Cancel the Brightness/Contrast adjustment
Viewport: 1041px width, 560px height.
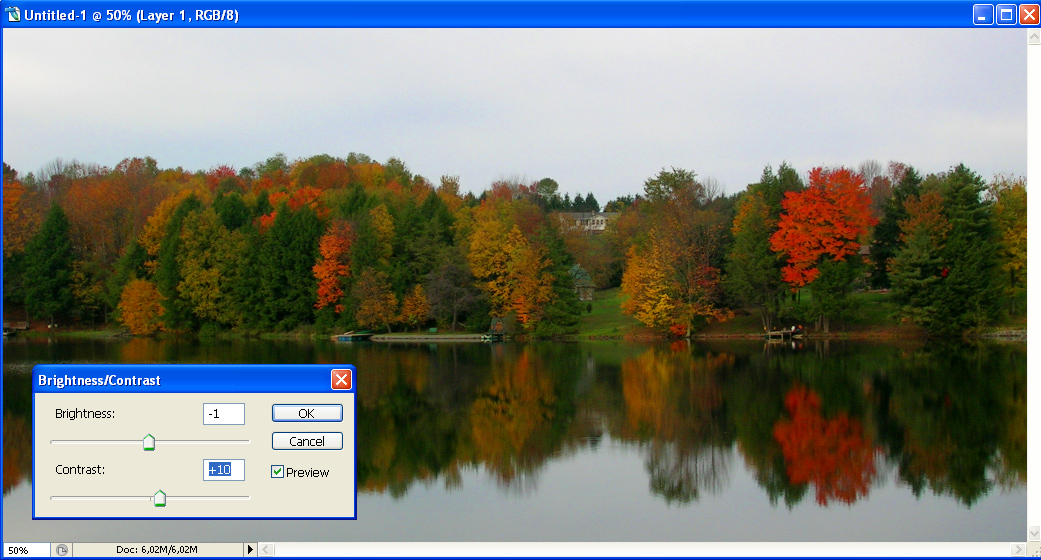point(307,441)
